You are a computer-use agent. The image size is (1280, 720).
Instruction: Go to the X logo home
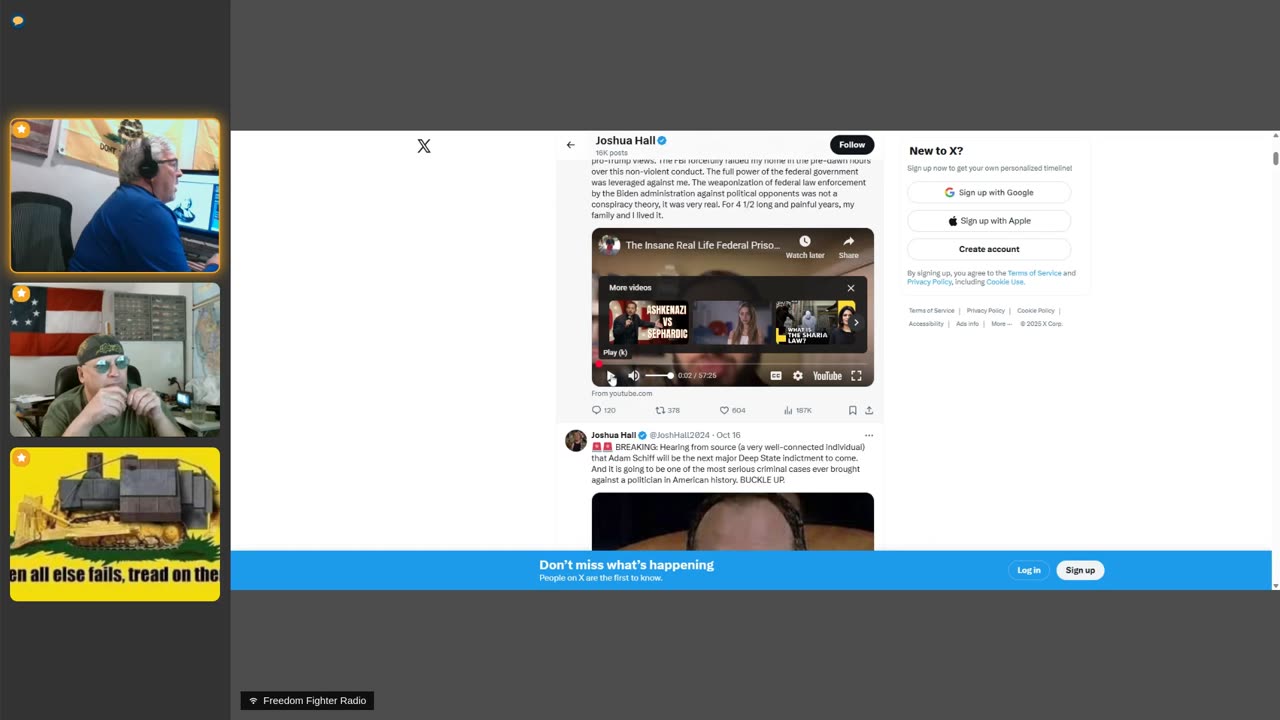pyautogui.click(x=424, y=146)
